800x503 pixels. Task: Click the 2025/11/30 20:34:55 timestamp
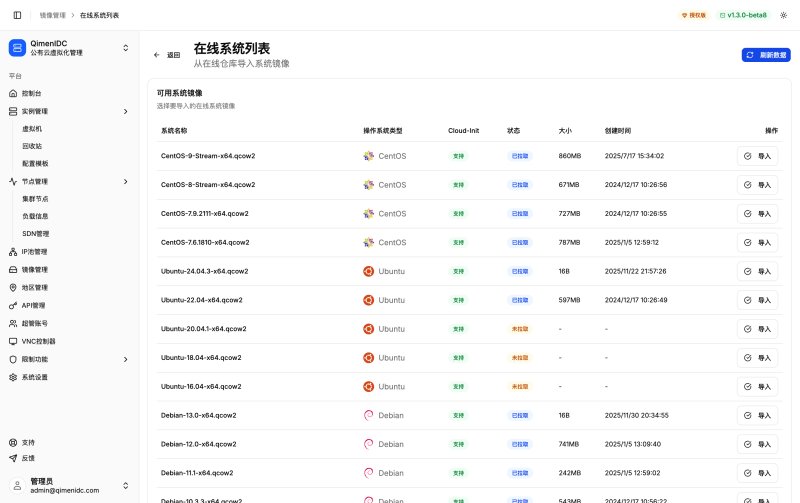tap(636, 416)
